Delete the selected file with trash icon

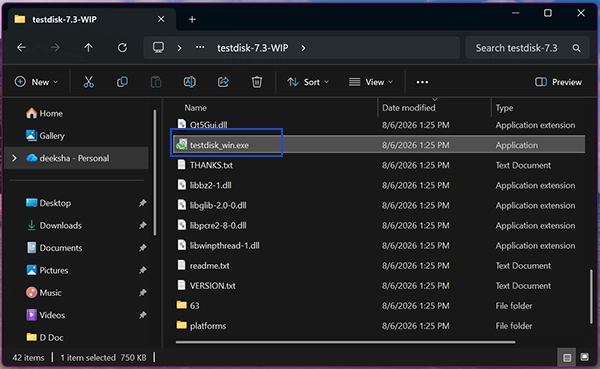coord(257,82)
